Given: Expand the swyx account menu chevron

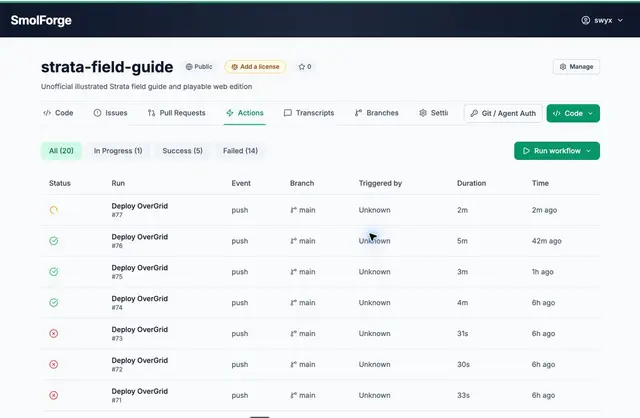Looking at the screenshot, I should pos(620,20).
